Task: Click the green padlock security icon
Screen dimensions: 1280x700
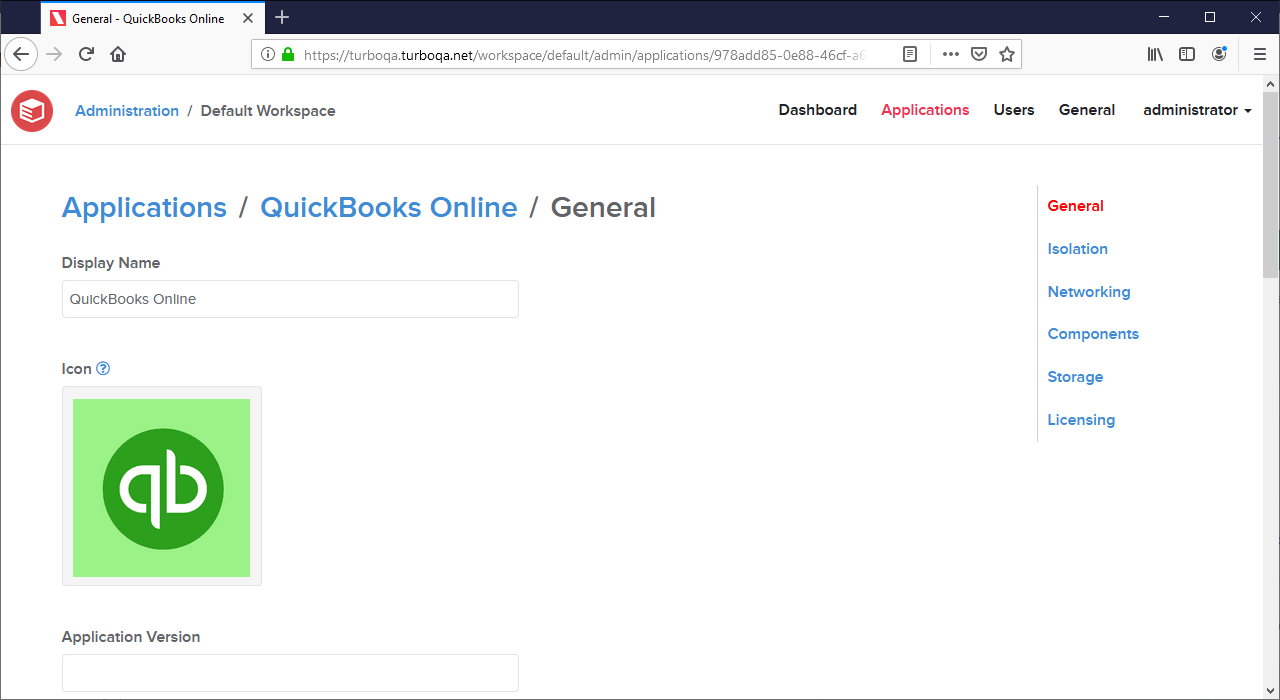Action: pyautogui.click(x=288, y=55)
